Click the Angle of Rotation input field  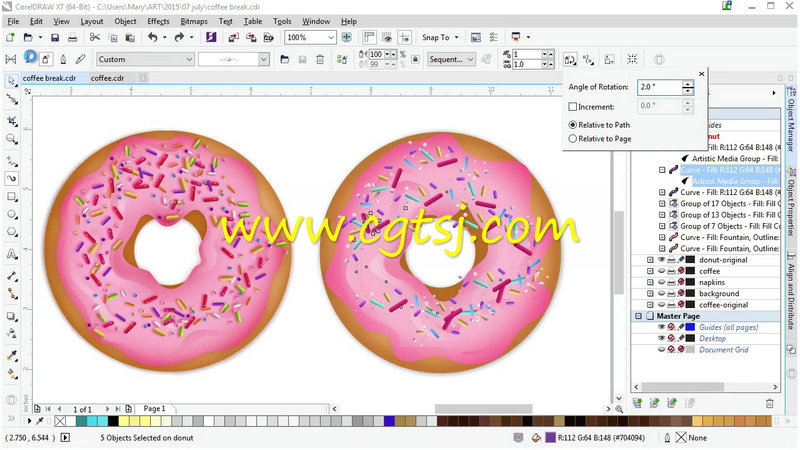coord(660,87)
